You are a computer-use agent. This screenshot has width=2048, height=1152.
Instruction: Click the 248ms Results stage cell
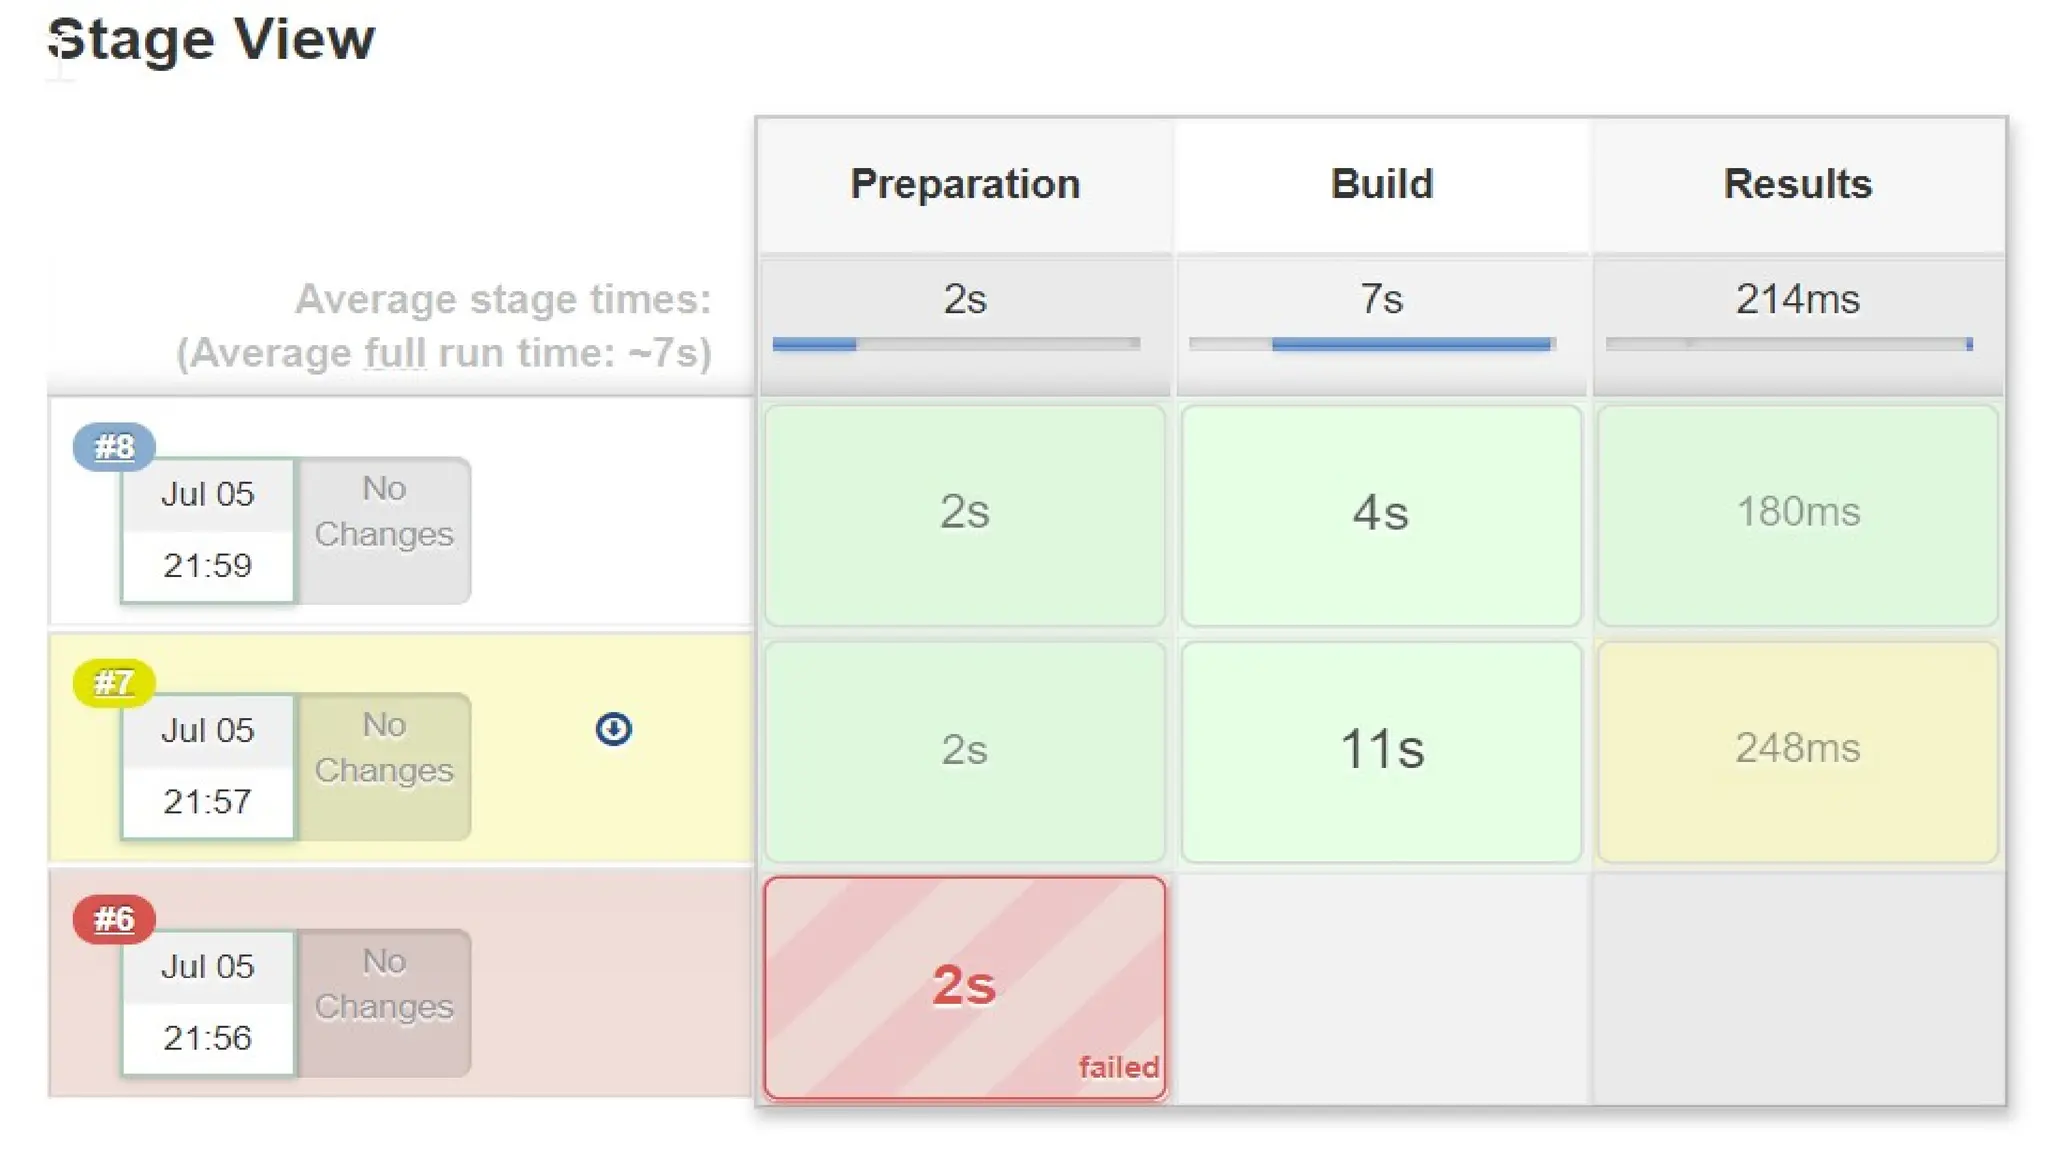click(x=1797, y=750)
